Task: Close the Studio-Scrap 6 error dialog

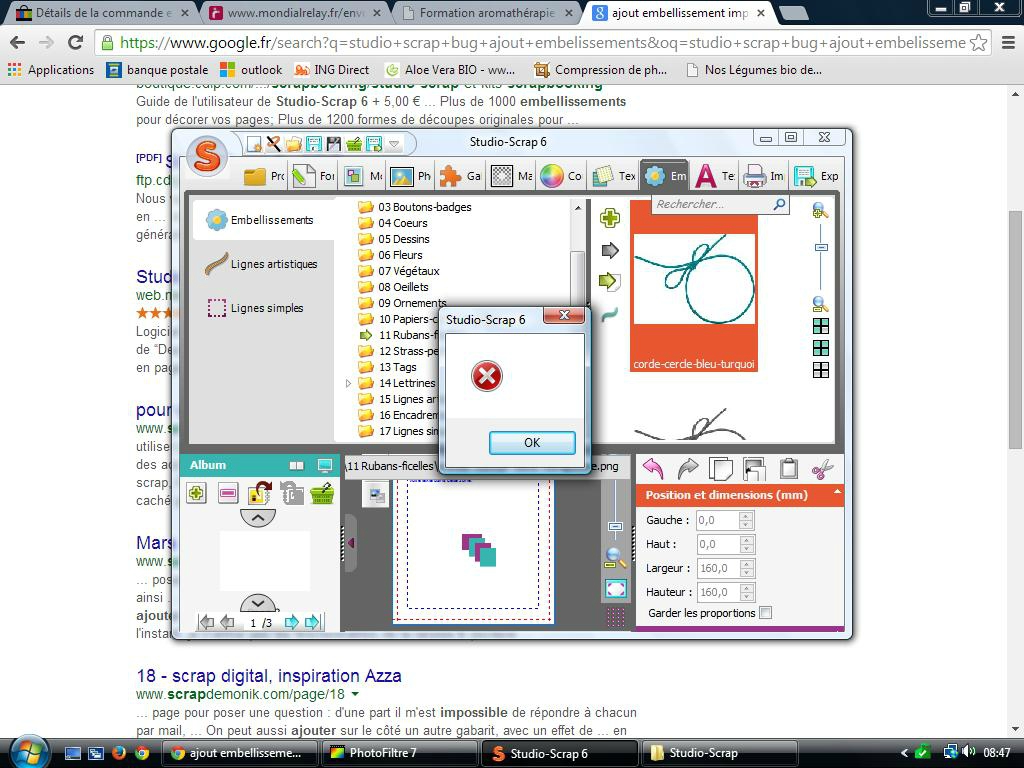Action: point(564,315)
